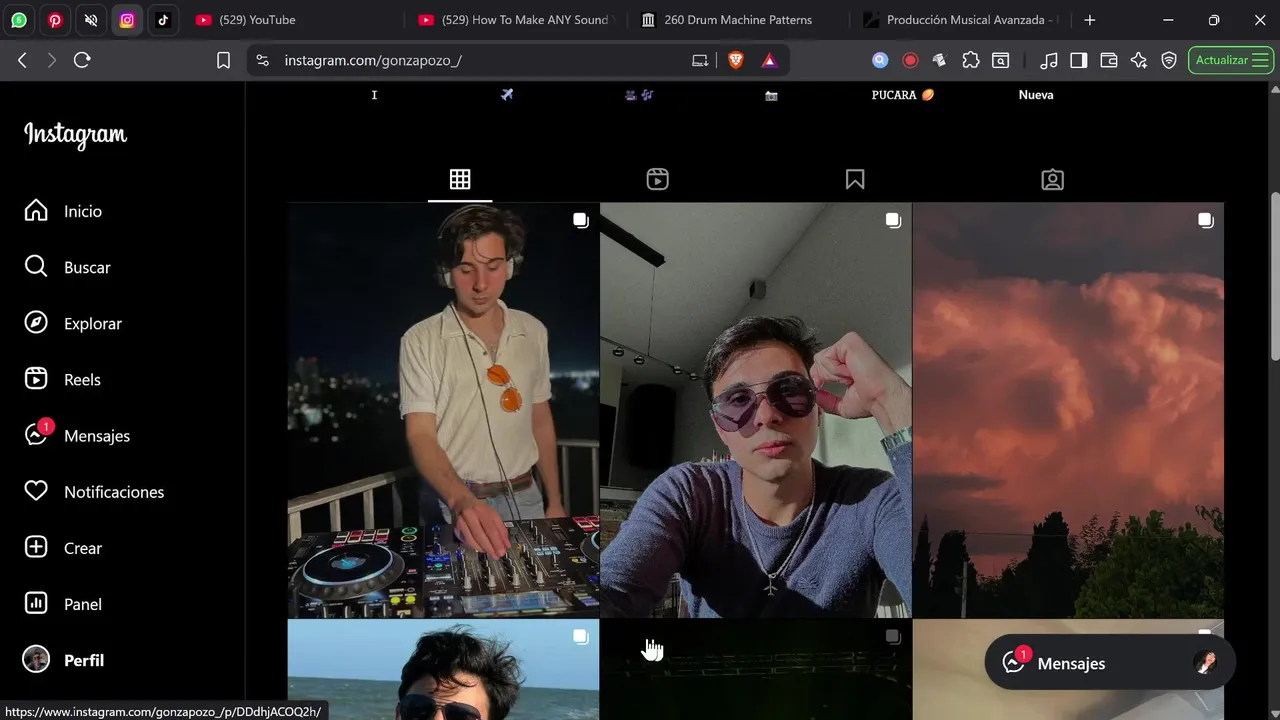Open Brave Rewards triangle icon
The height and width of the screenshot is (720, 1280).
pyautogui.click(x=769, y=60)
